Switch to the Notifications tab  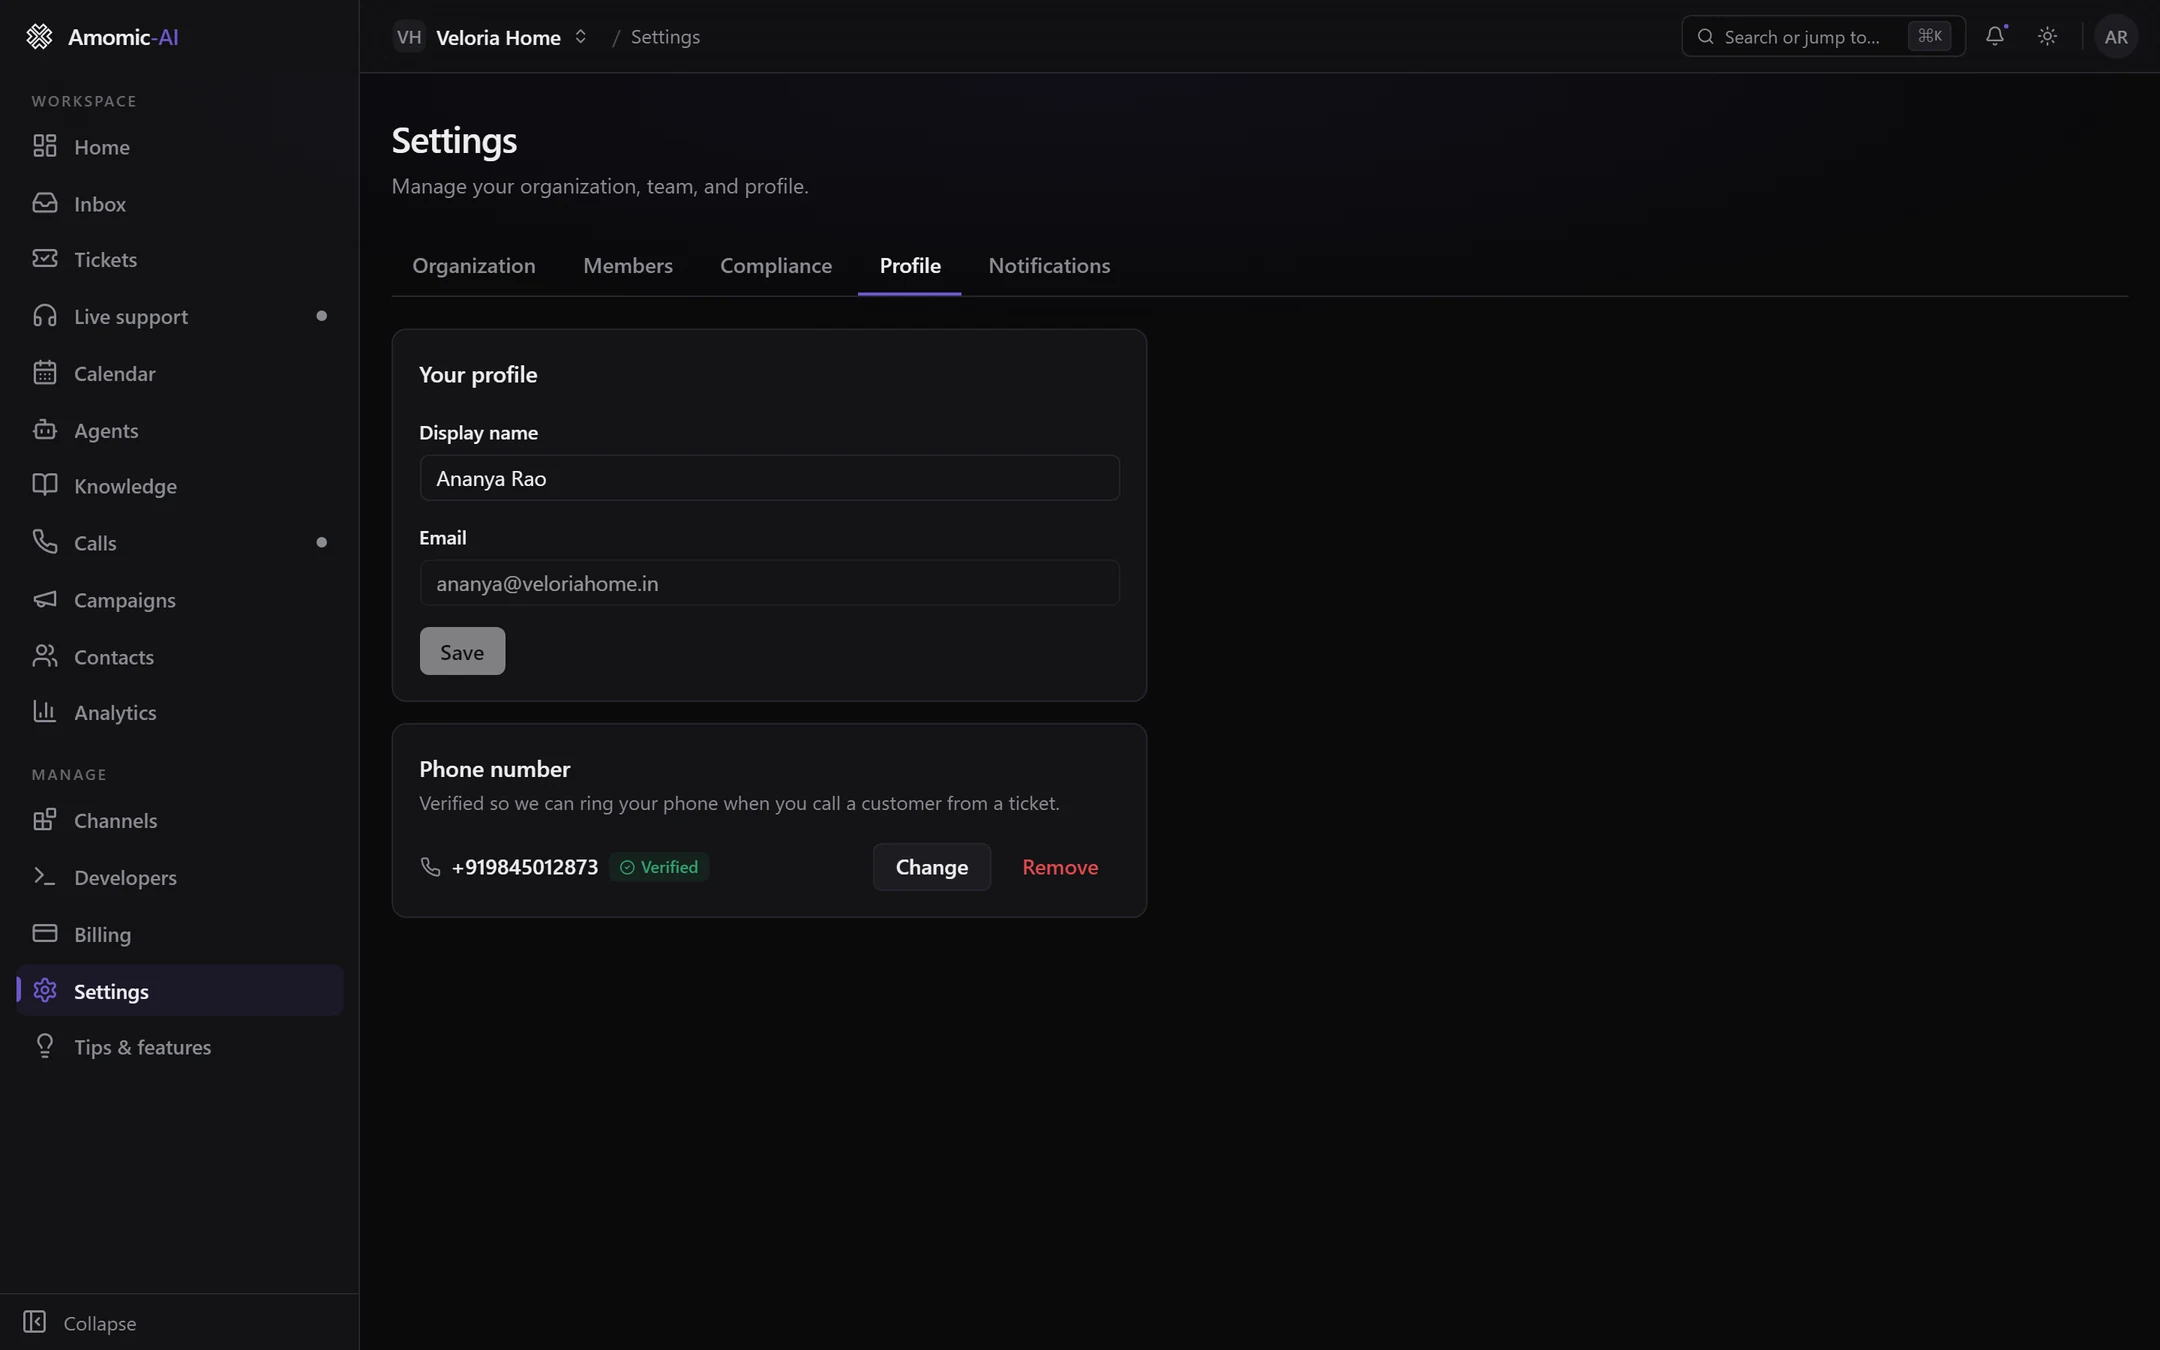coord(1049,265)
